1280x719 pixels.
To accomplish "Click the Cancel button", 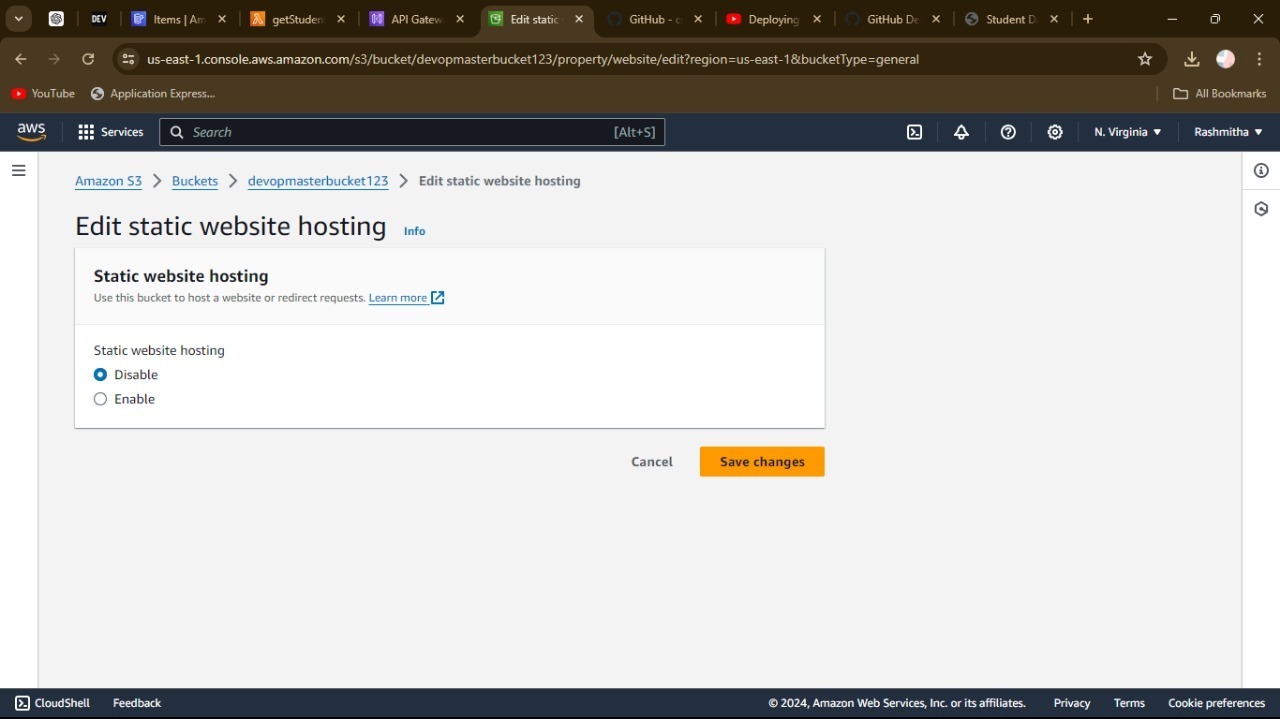I will pyautogui.click(x=652, y=462).
